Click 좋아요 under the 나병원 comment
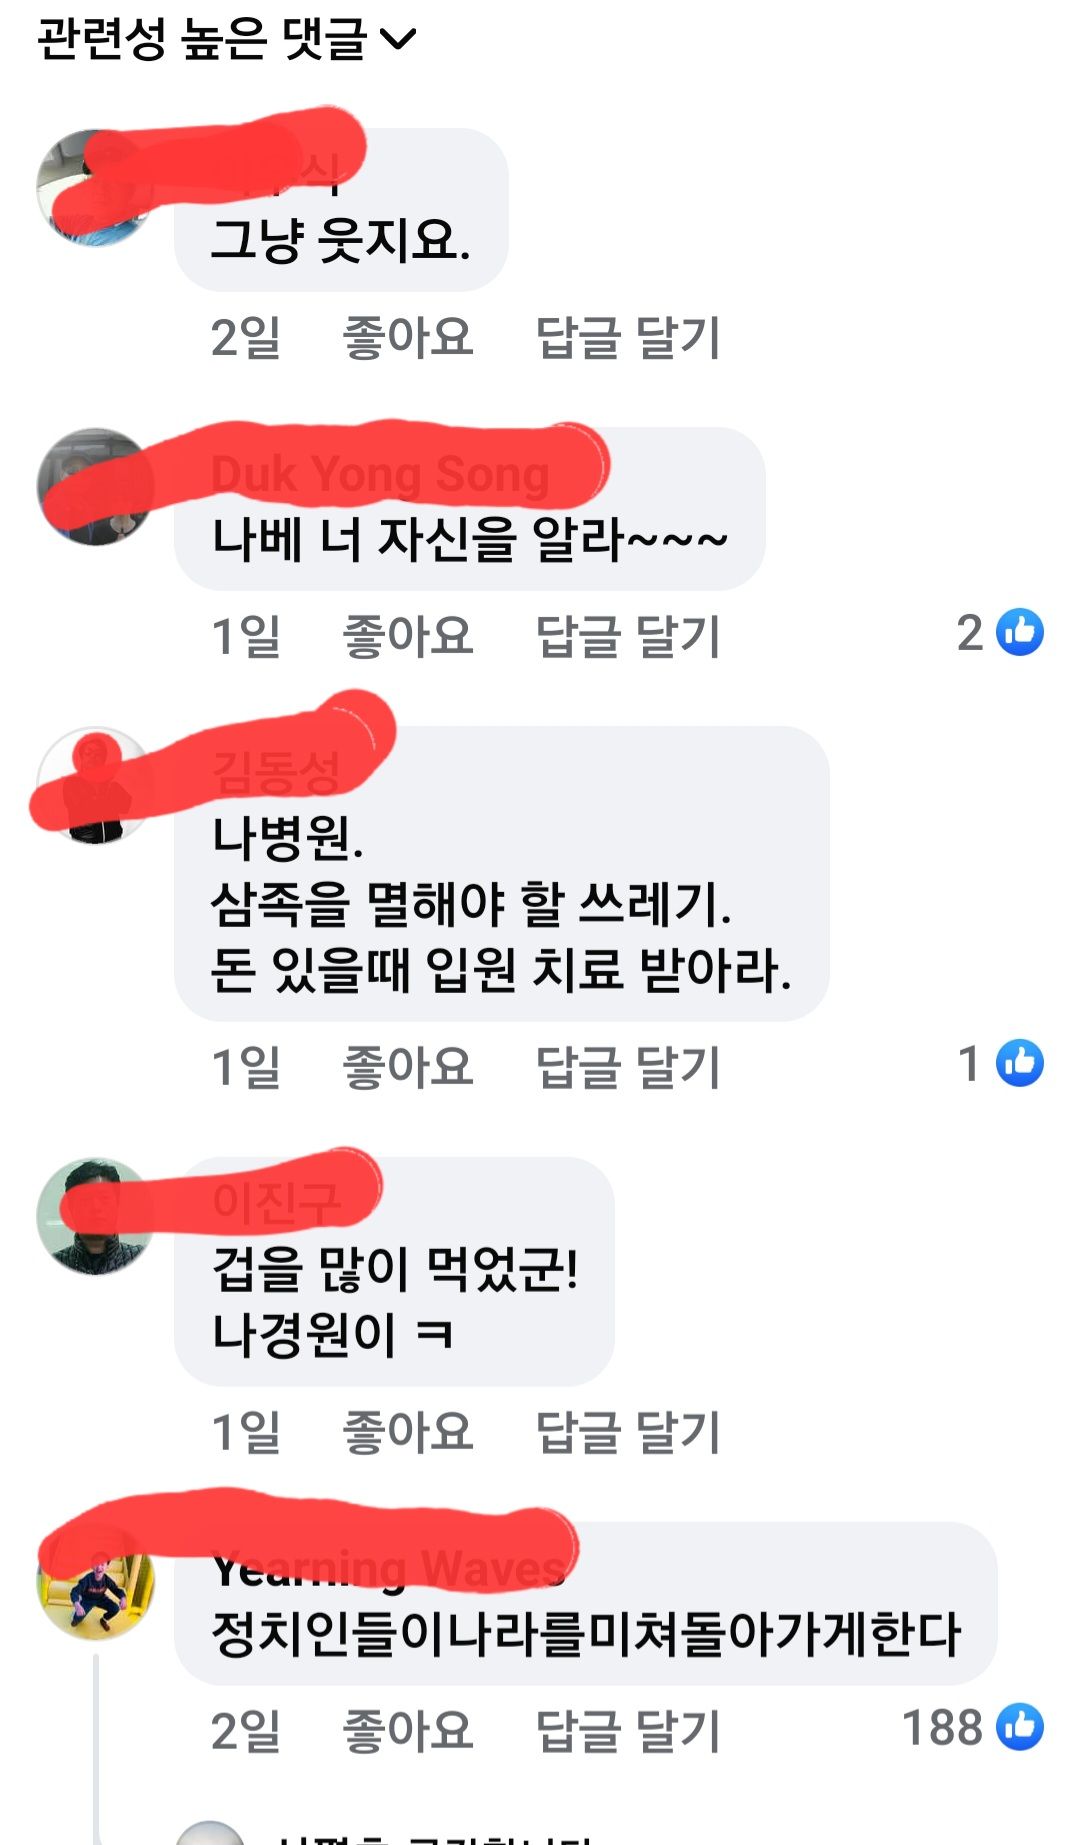The width and height of the screenshot is (1080, 1845). coord(407,1067)
